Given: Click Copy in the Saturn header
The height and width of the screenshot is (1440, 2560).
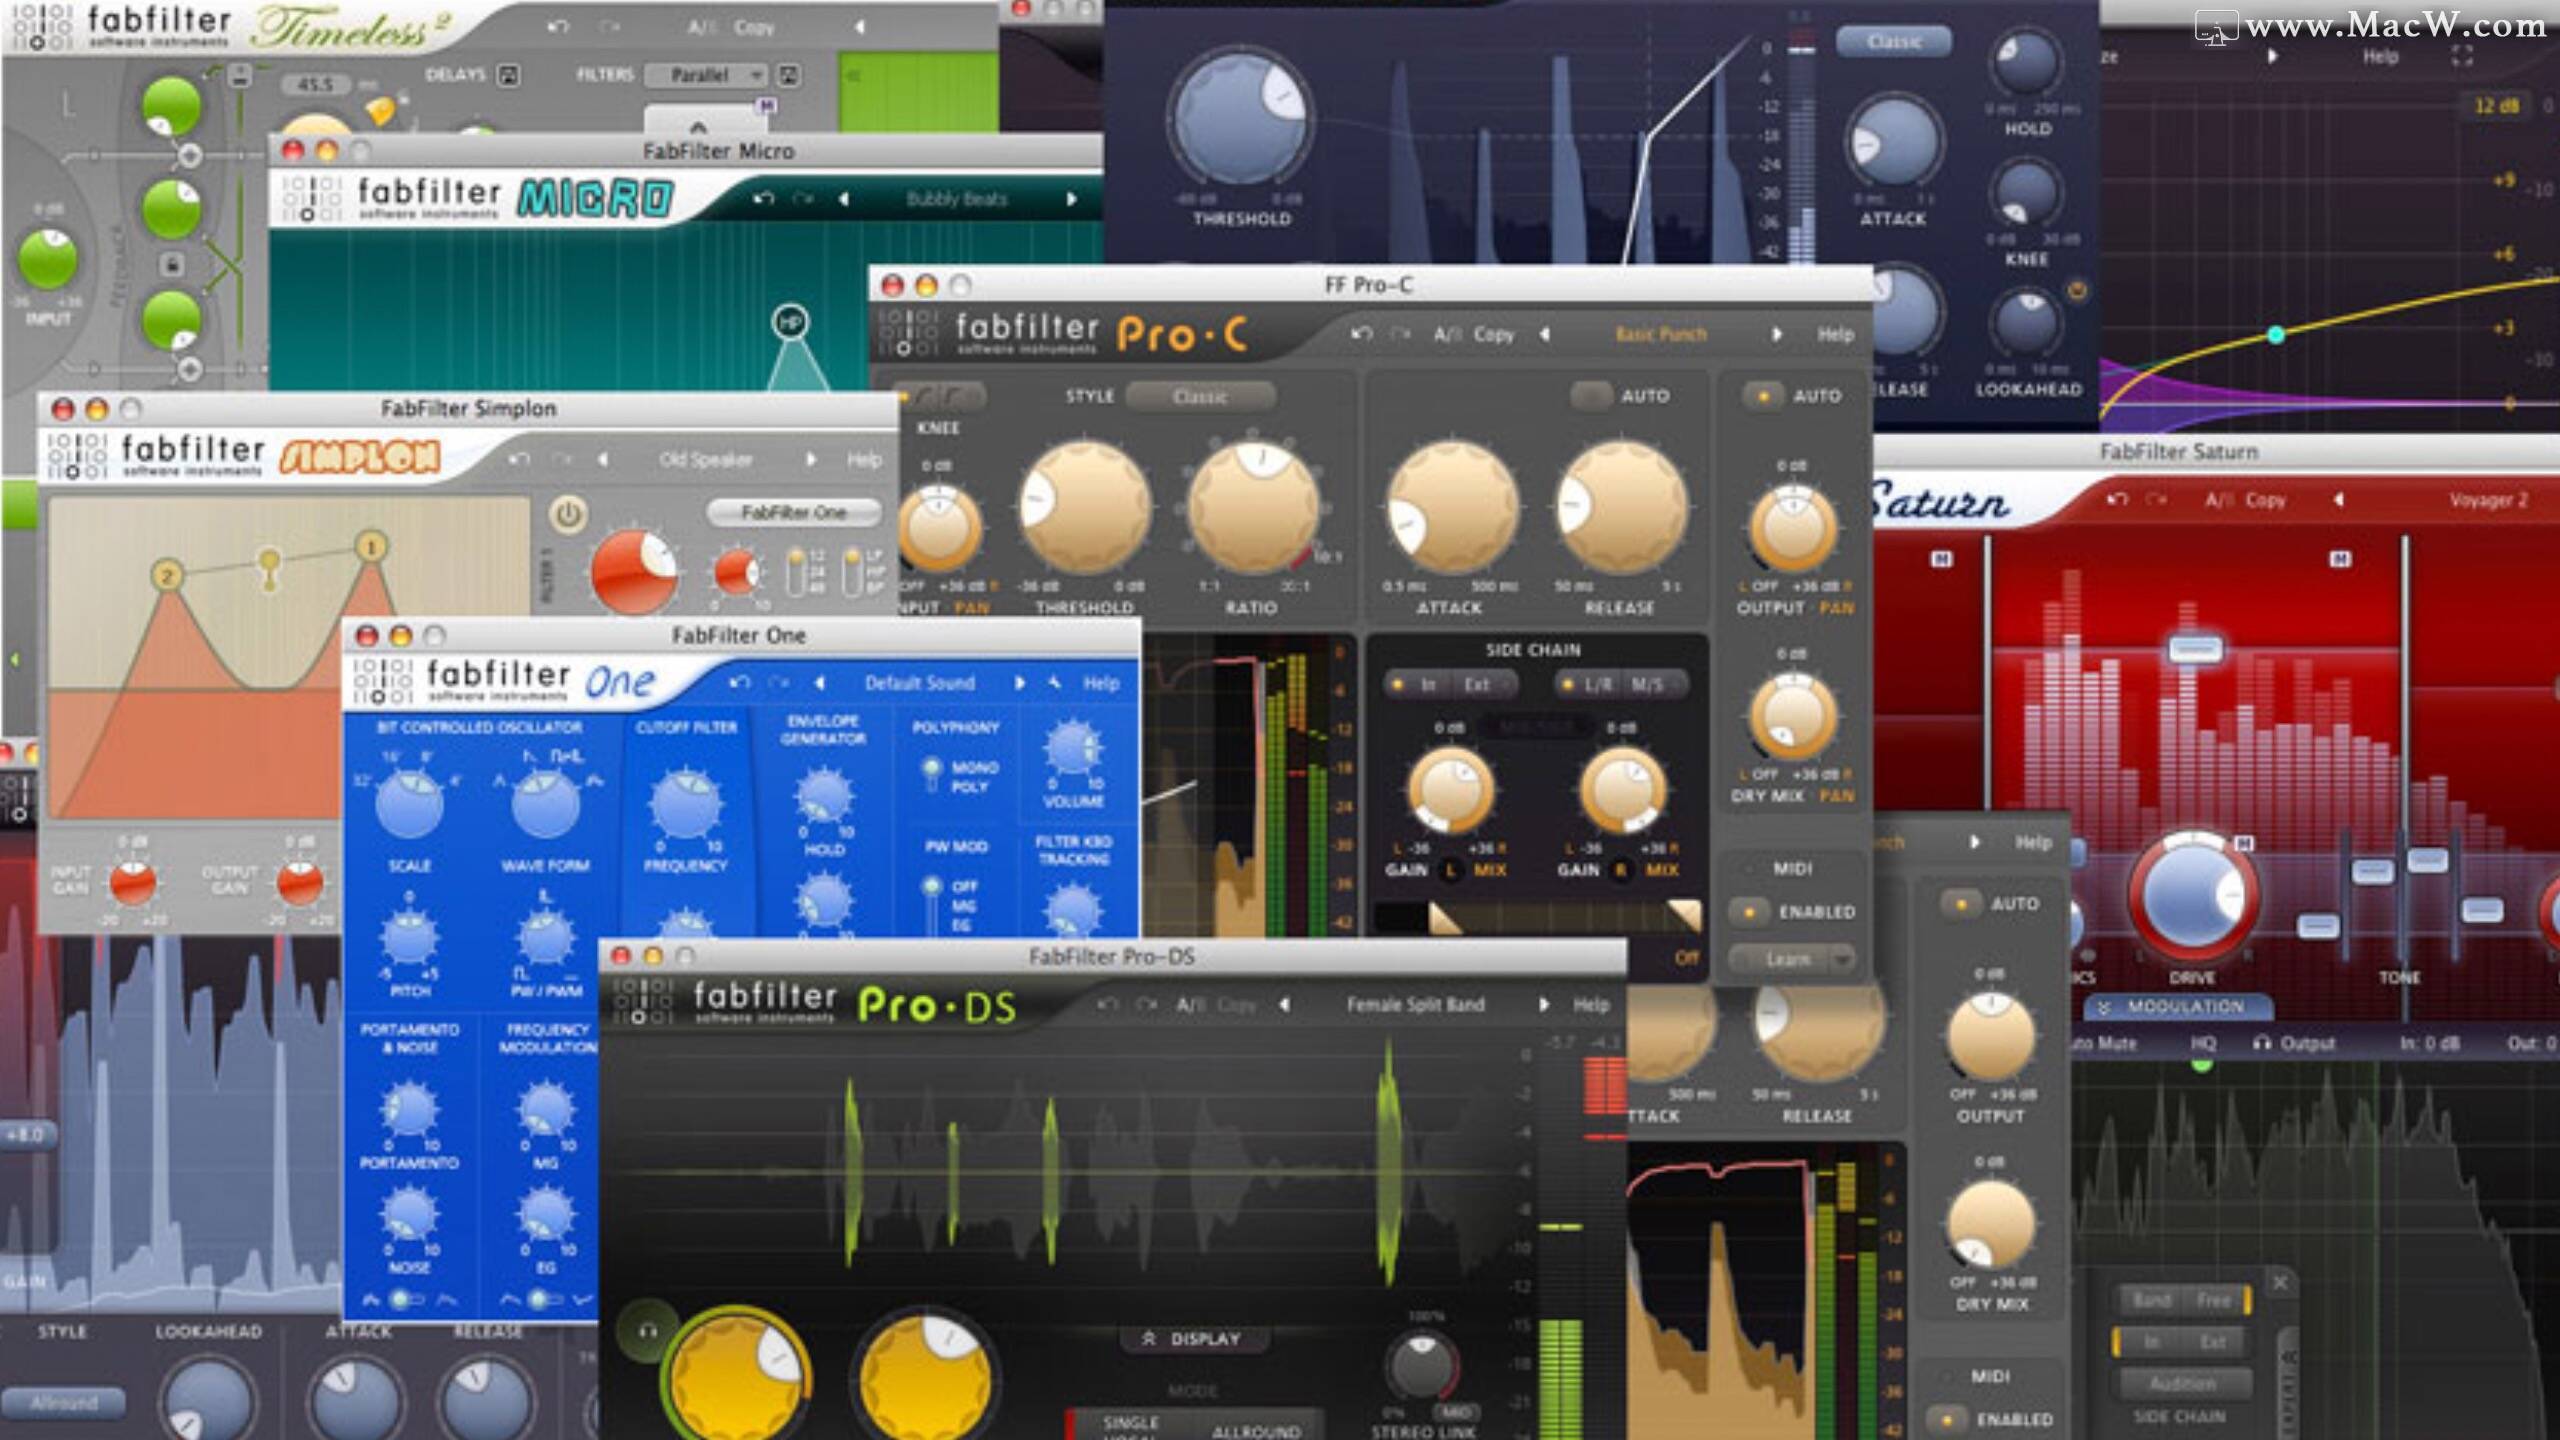Looking at the screenshot, I should pyautogui.click(x=2264, y=499).
